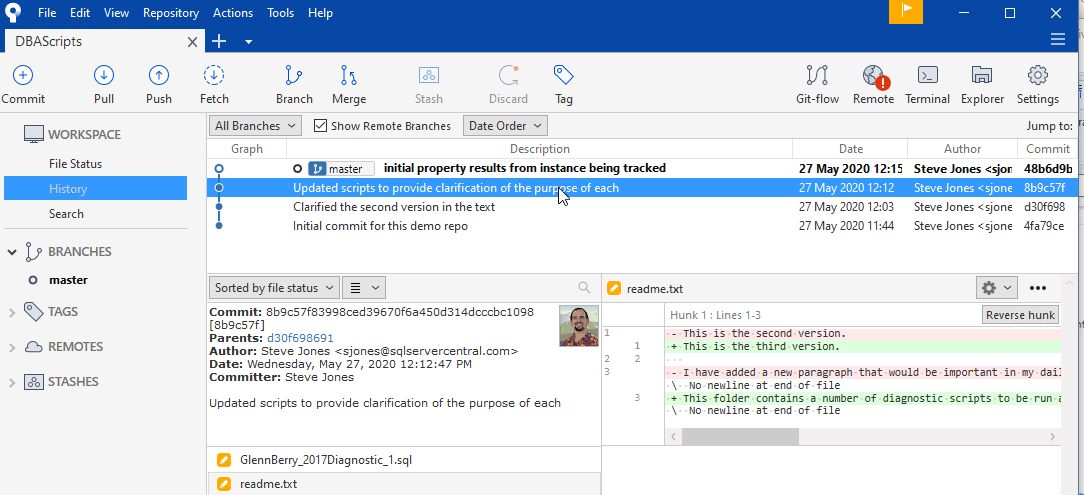Open the Actions menu
This screenshot has height=495, width=1084.
coord(233,13)
